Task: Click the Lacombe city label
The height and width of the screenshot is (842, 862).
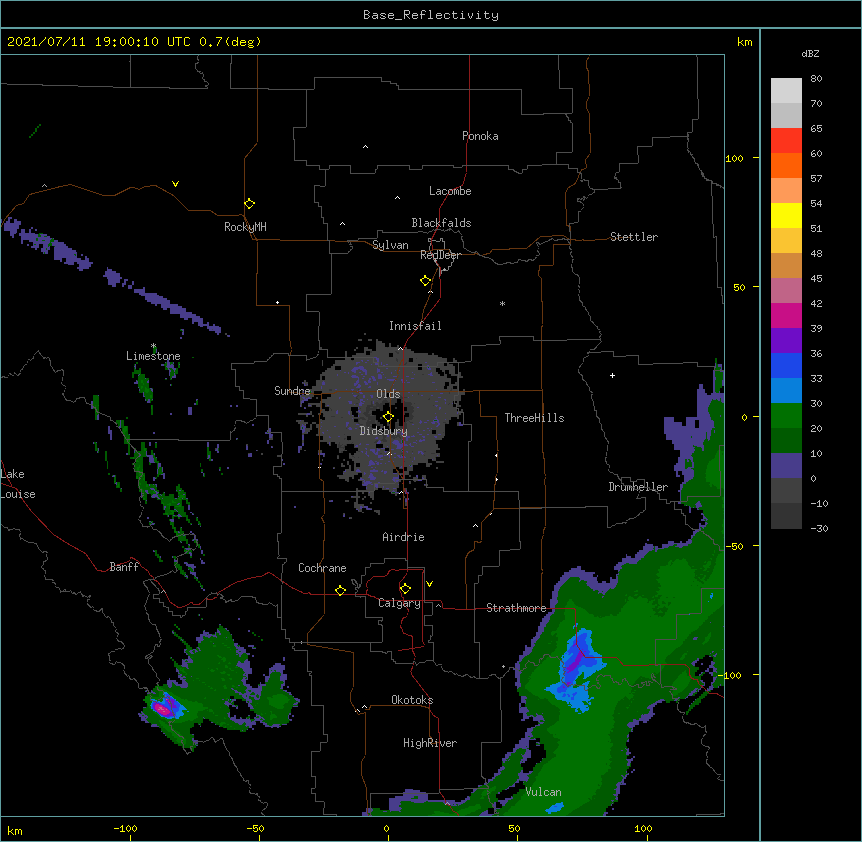Action: pos(450,191)
